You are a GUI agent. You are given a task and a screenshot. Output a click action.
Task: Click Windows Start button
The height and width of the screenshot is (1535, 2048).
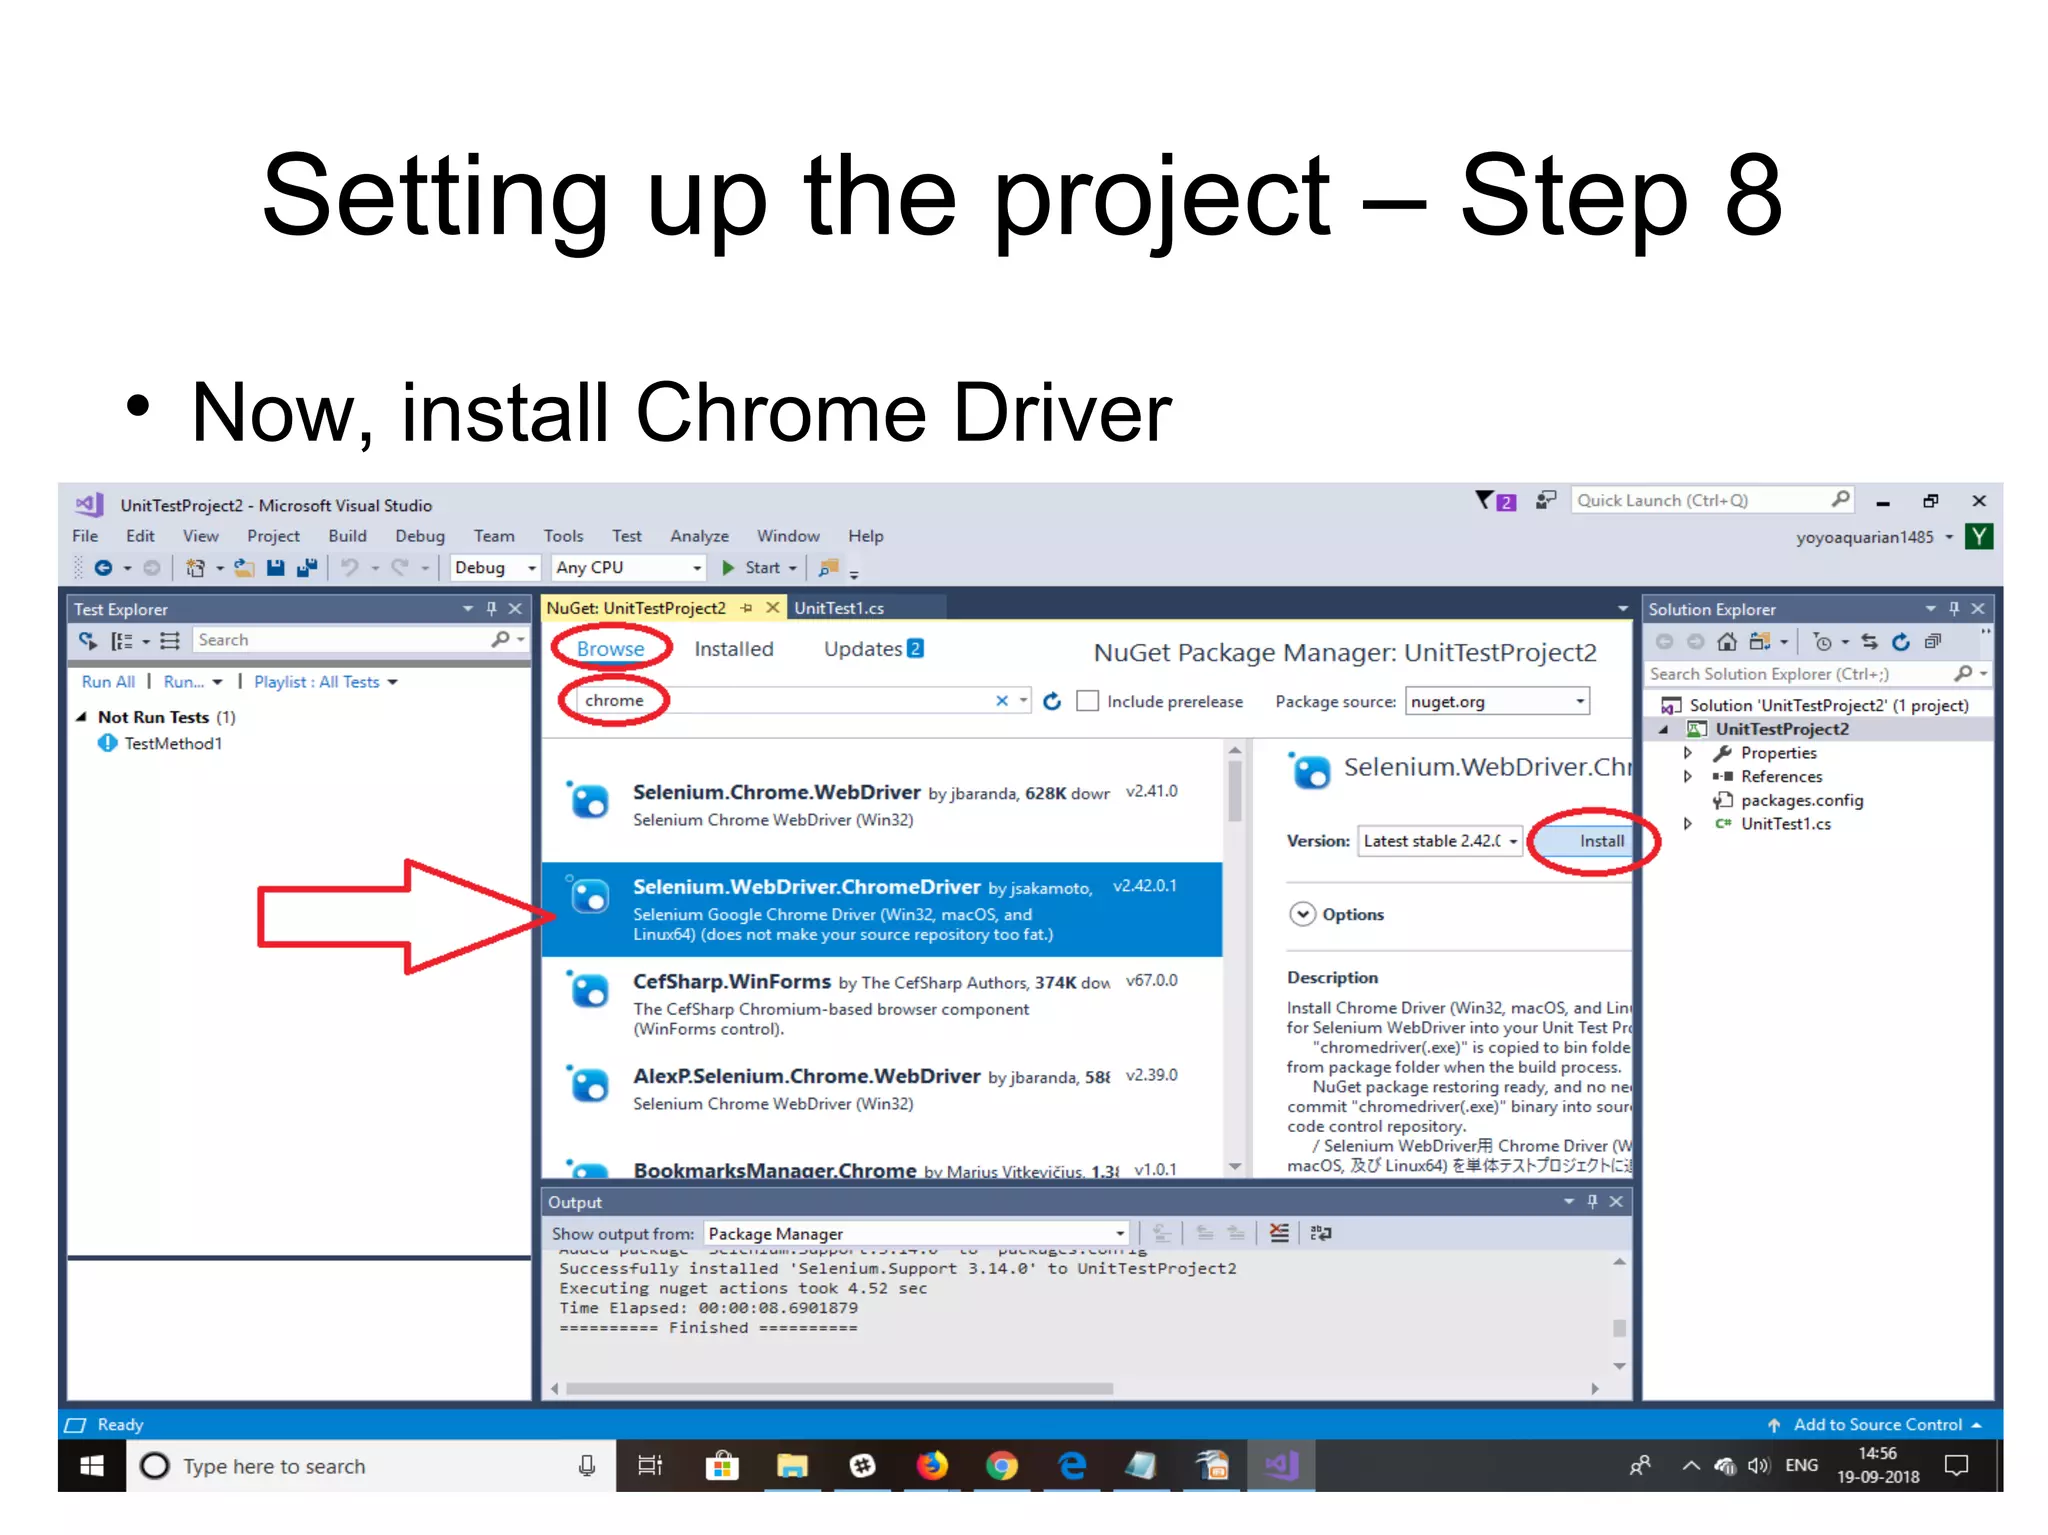click(92, 1466)
